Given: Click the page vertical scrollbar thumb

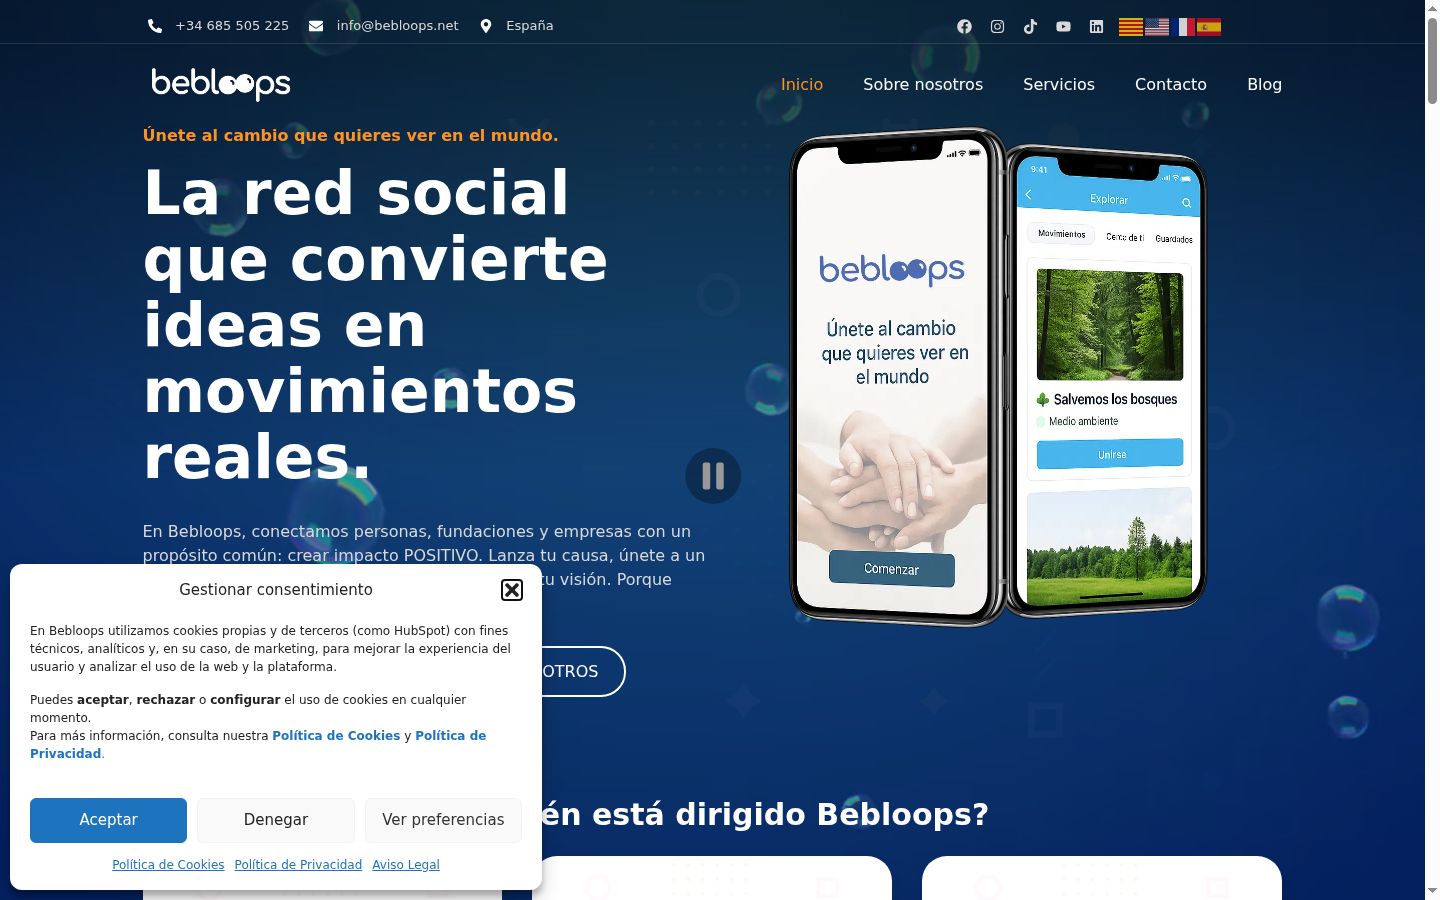Looking at the screenshot, I should coord(1432,60).
